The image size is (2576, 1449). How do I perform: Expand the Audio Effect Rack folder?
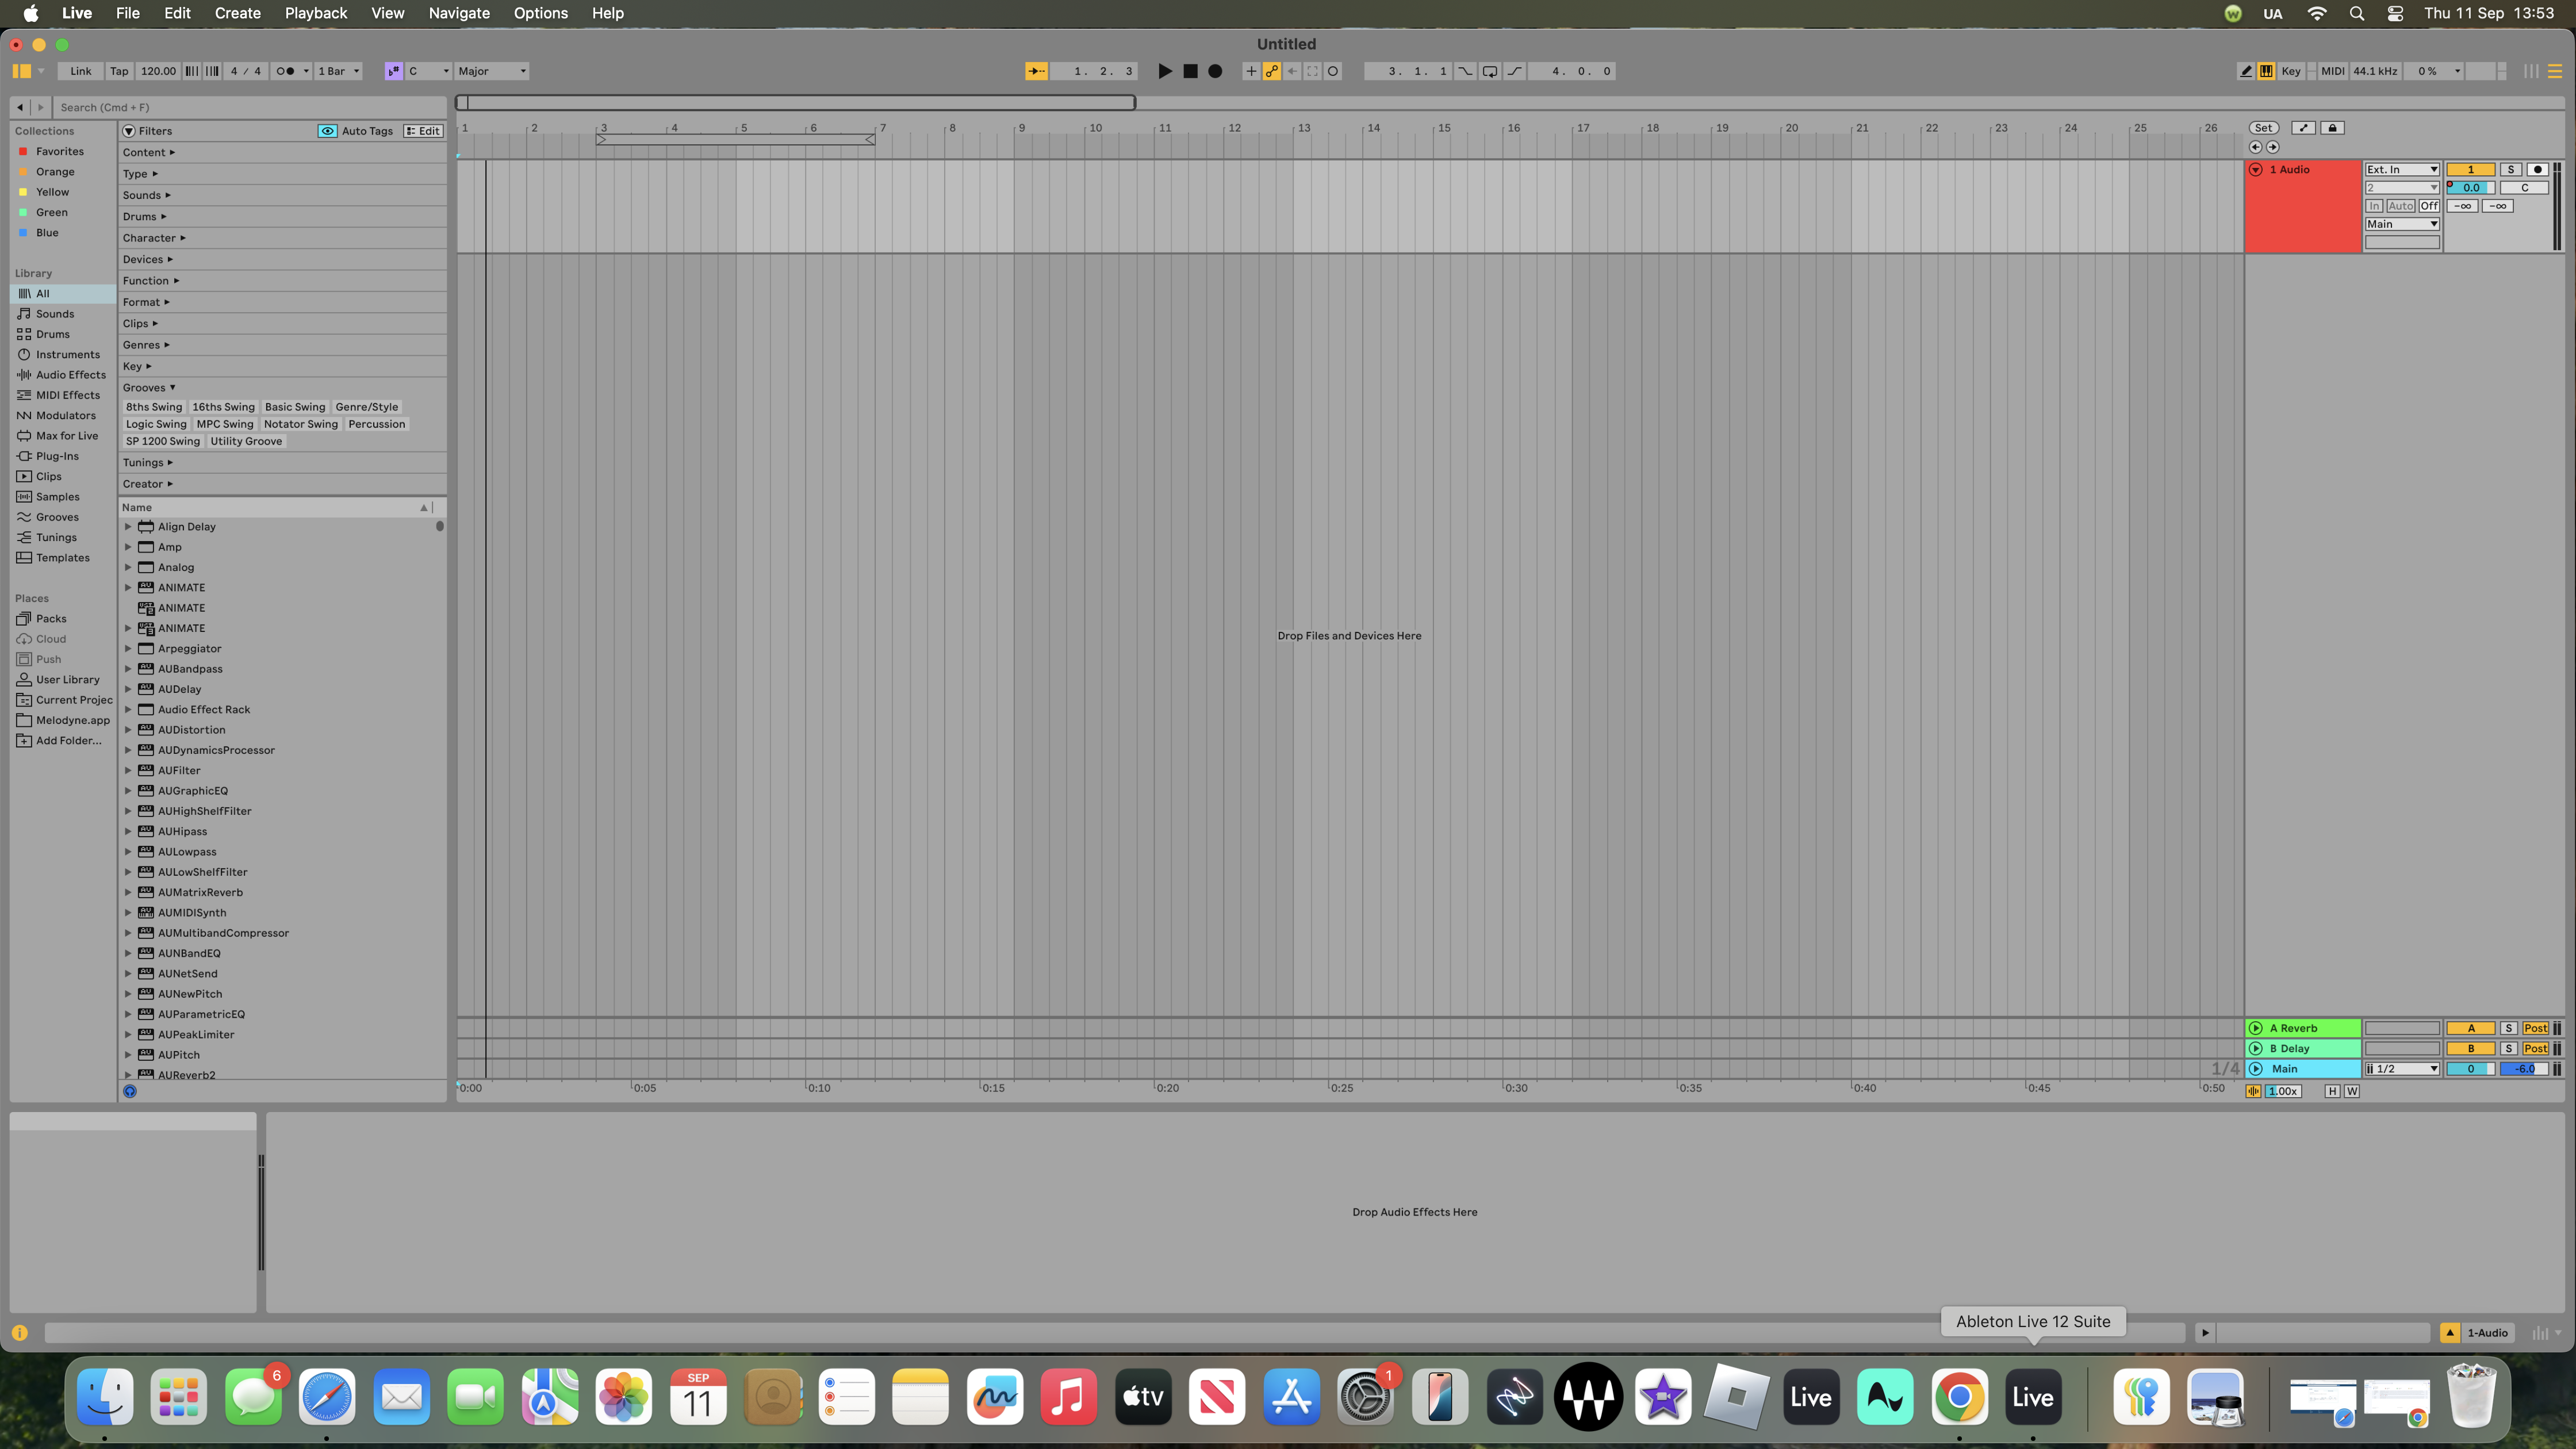[128, 710]
